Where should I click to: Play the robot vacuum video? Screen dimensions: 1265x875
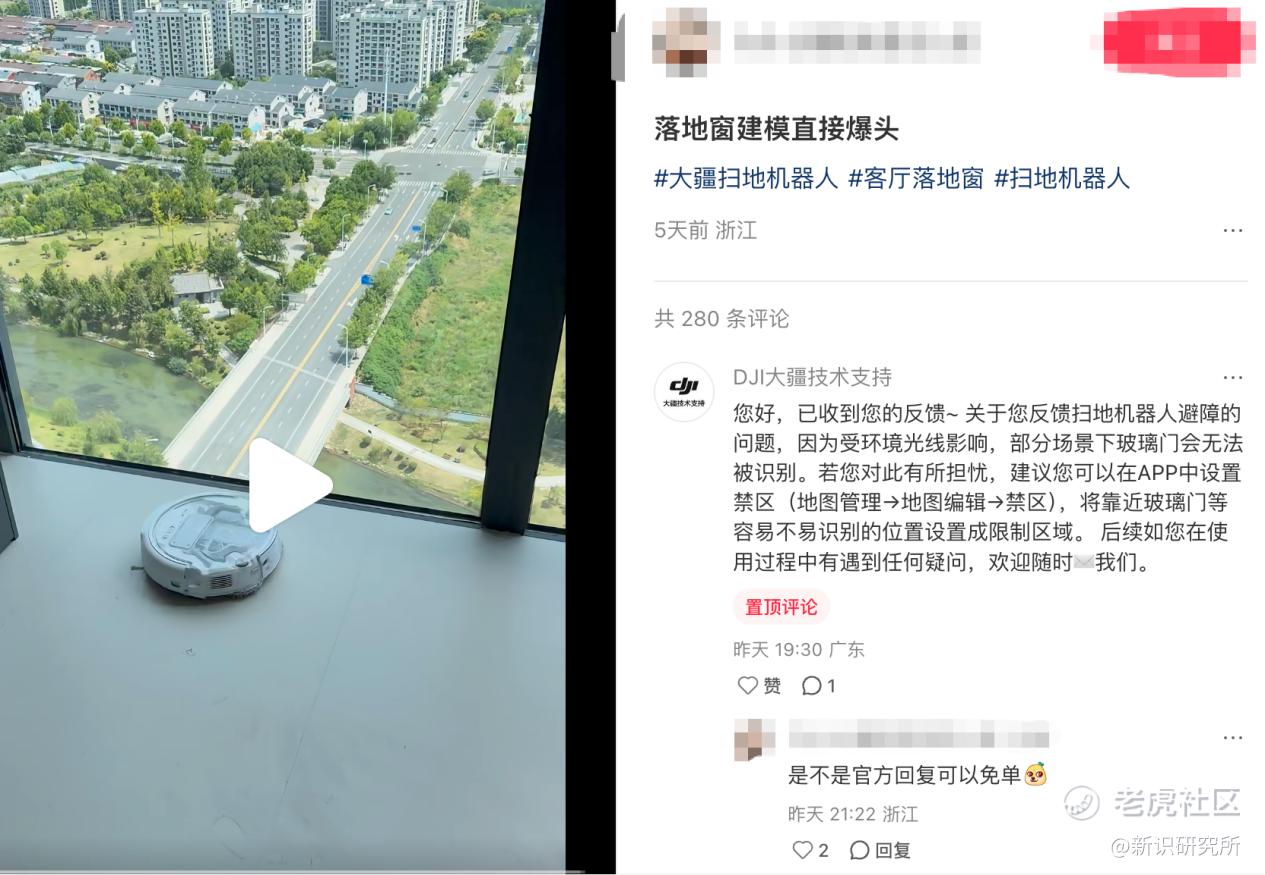pos(289,486)
